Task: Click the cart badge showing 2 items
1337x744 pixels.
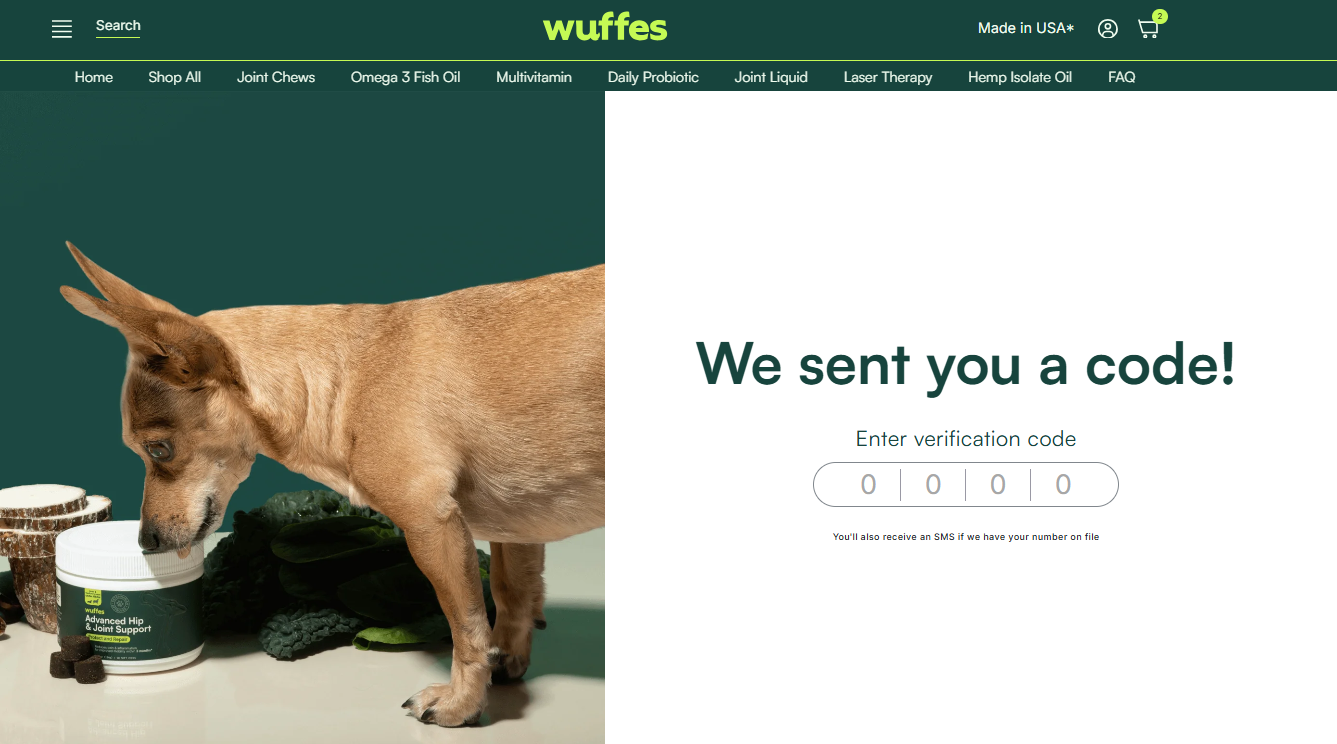Action: [x=1160, y=16]
